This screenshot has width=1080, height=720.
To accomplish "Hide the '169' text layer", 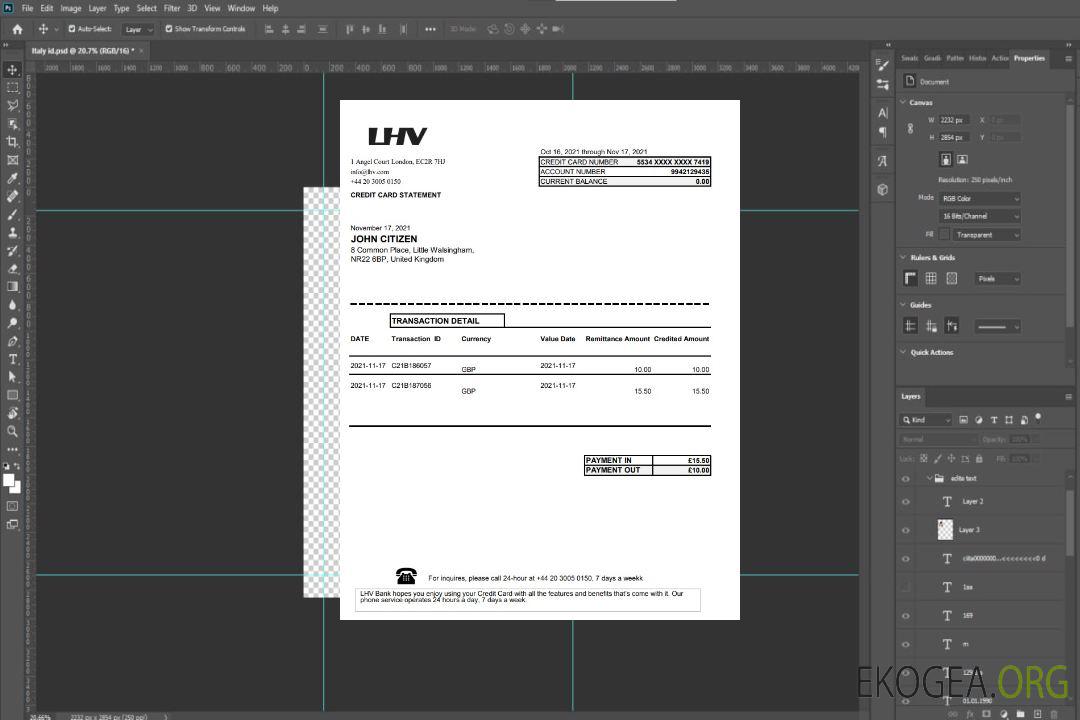I will pyautogui.click(x=906, y=616).
